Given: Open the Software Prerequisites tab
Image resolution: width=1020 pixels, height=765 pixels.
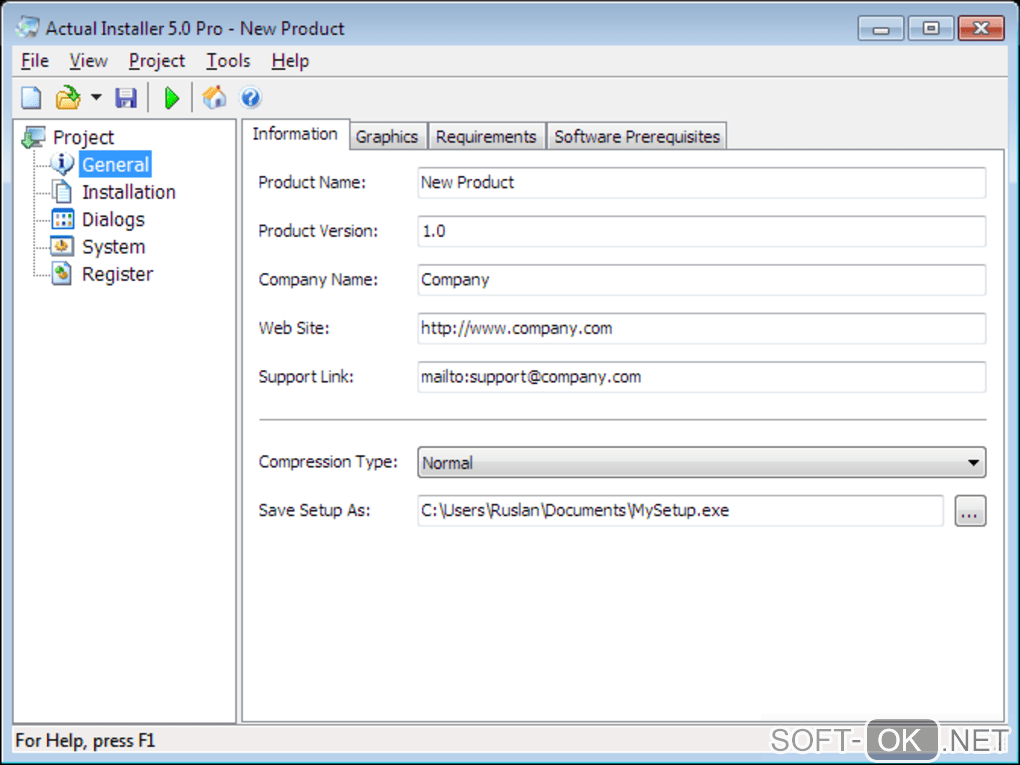Looking at the screenshot, I should (637, 137).
